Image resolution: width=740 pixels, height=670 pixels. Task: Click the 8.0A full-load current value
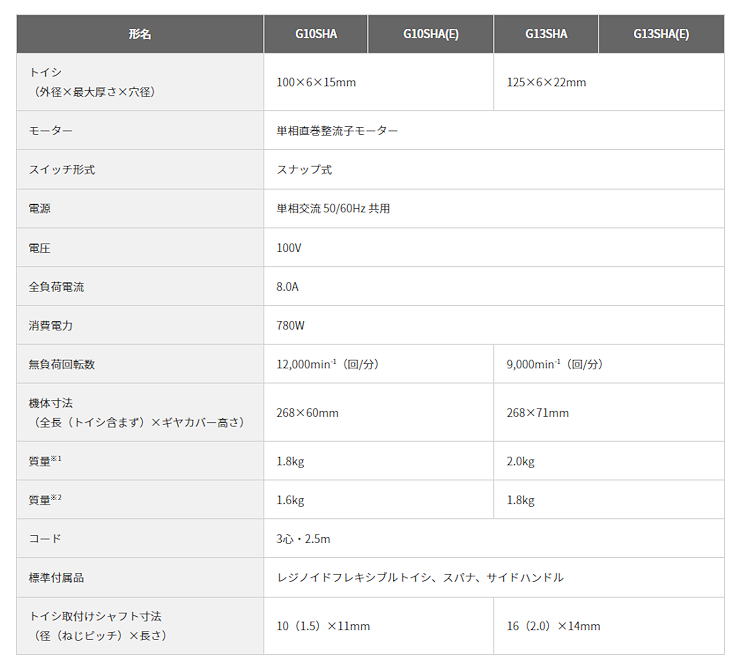click(288, 287)
